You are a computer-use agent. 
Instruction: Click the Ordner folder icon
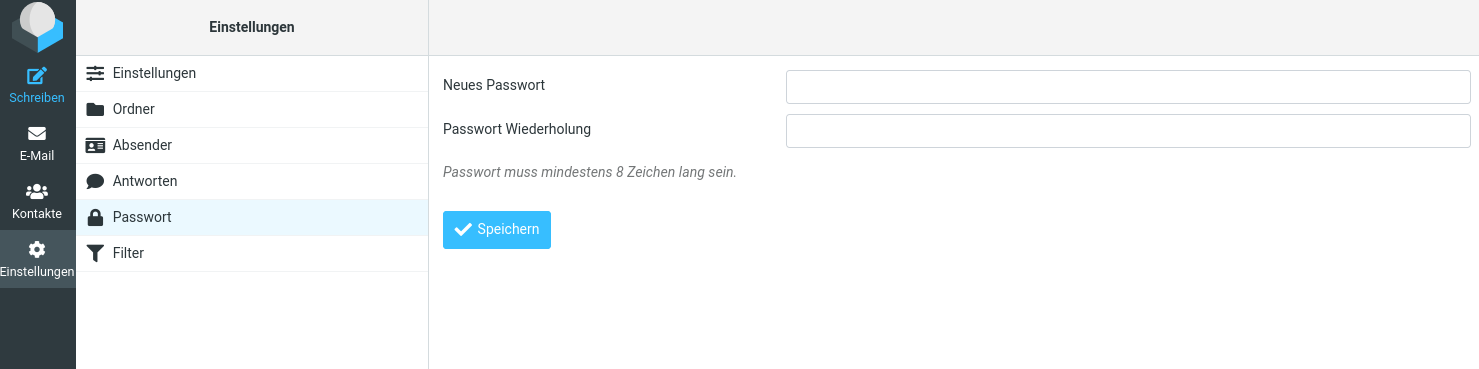click(x=95, y=109)
